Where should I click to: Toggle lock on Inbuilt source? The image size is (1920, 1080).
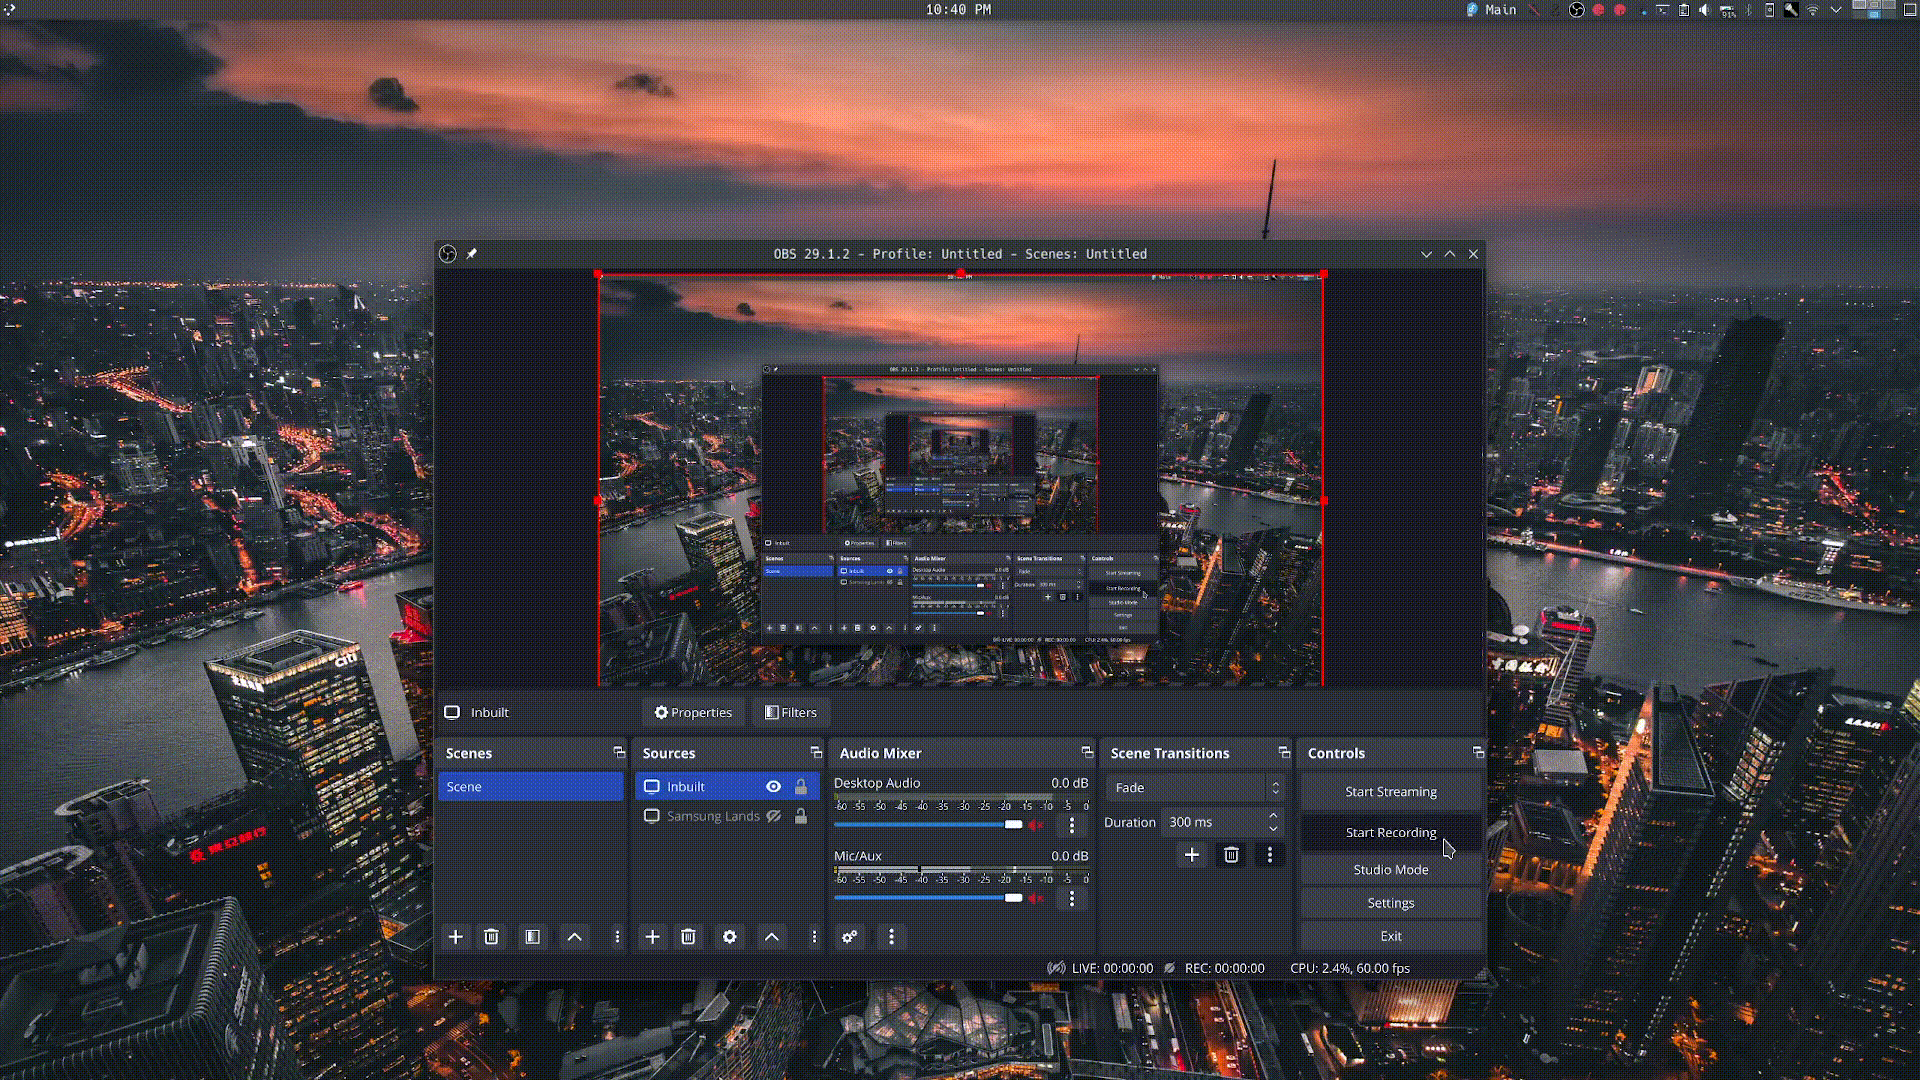801,787
